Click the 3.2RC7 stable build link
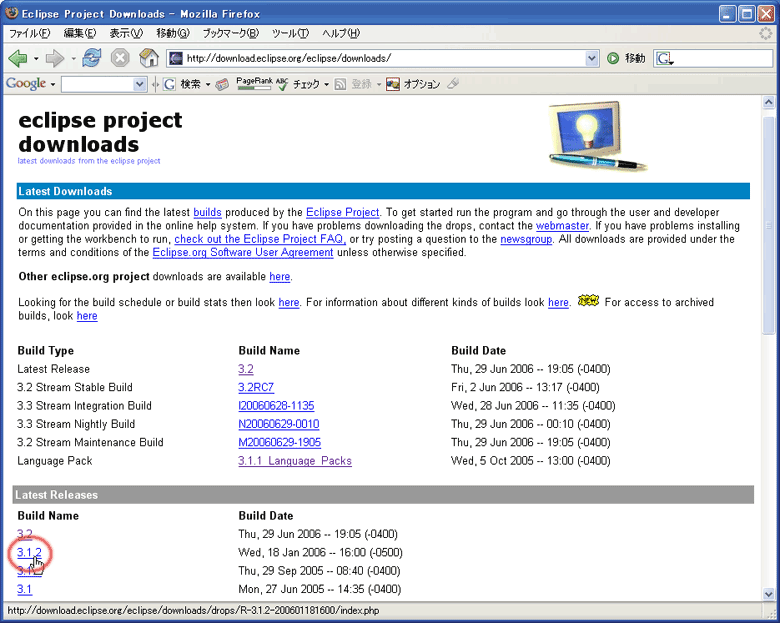 (256, 387)
